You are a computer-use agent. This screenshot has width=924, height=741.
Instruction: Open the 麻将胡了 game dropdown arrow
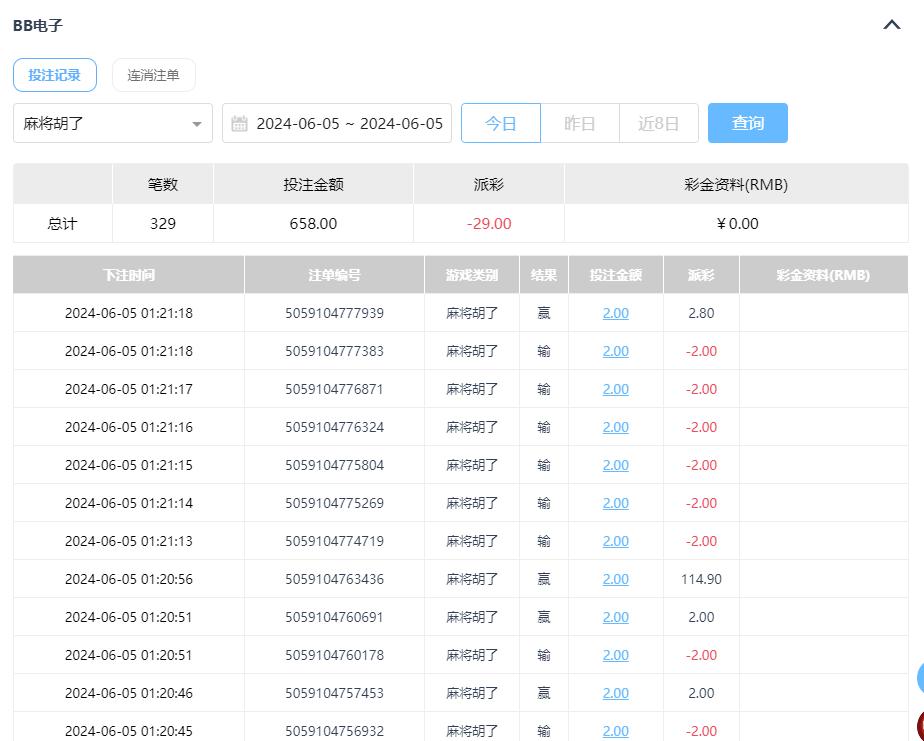point(196,124)
